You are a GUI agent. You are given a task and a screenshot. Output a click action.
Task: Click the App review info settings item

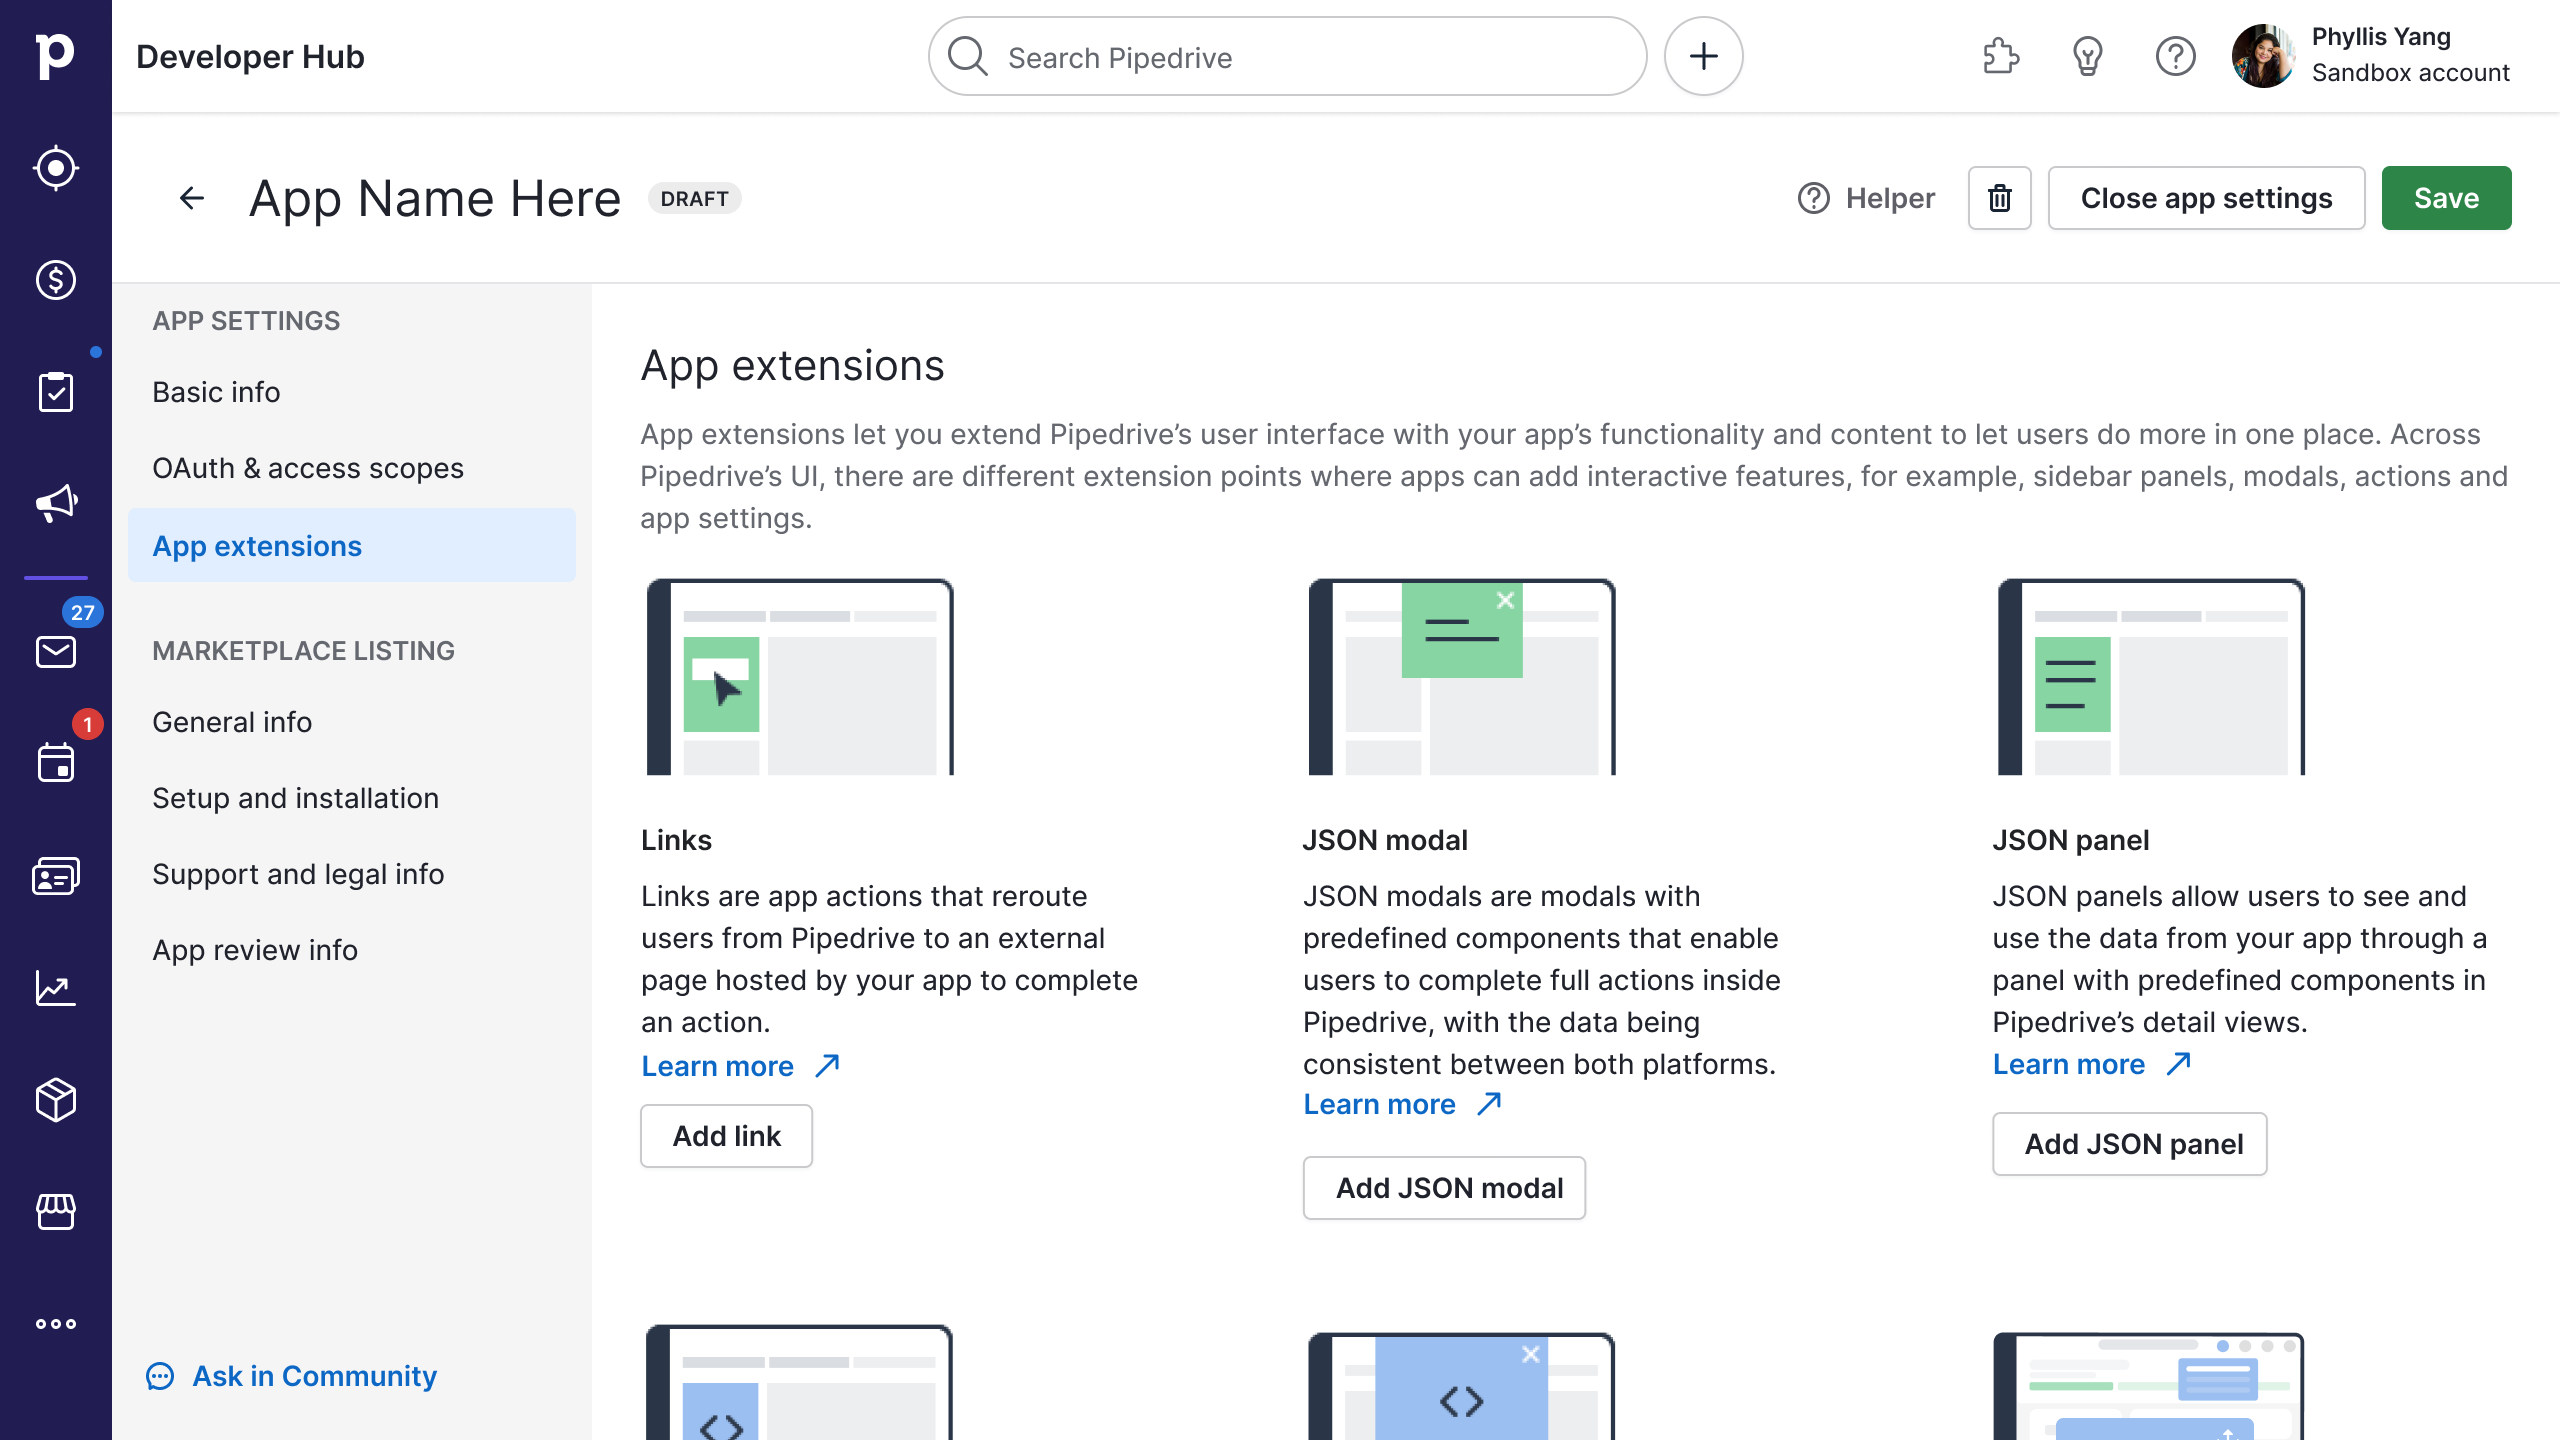[255, 949]
